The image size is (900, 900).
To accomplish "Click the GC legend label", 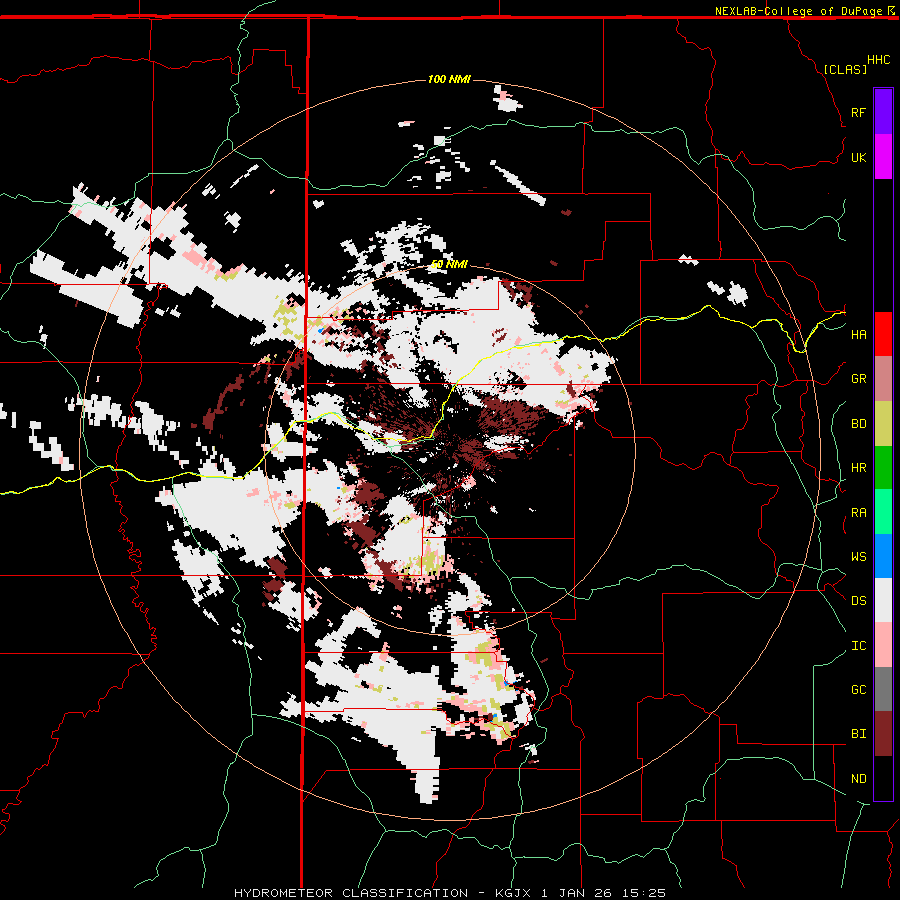I will click(858, 690).
